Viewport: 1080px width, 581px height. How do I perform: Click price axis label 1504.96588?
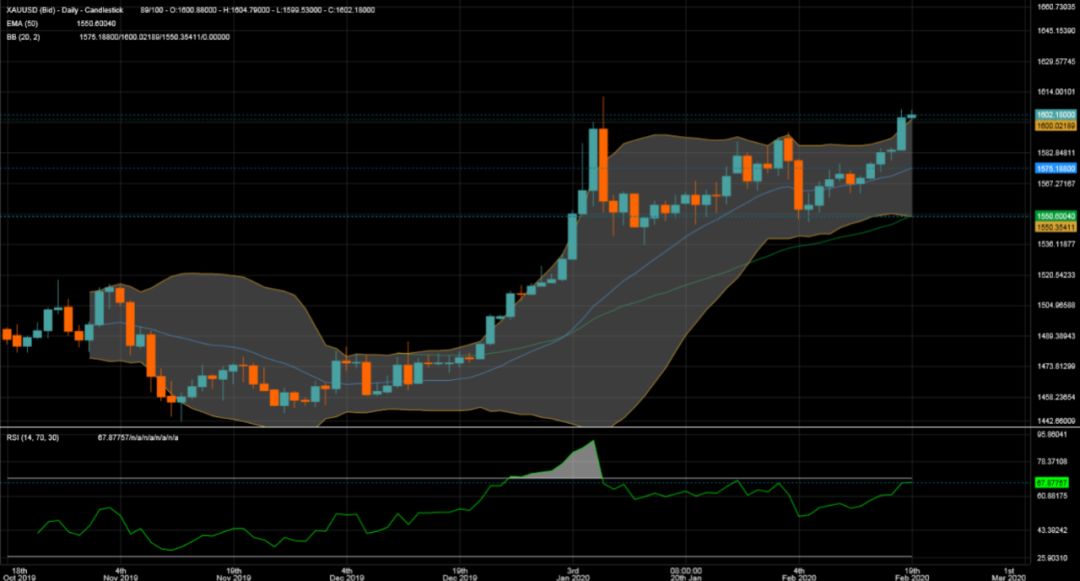1056,305
